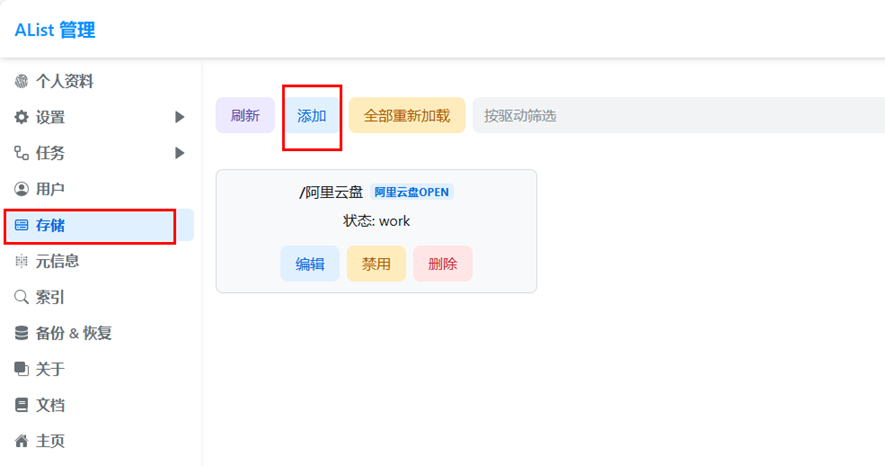Click the meta icon beside 元信息
This screenshot has width=885, height=466.
coord(21,261)
